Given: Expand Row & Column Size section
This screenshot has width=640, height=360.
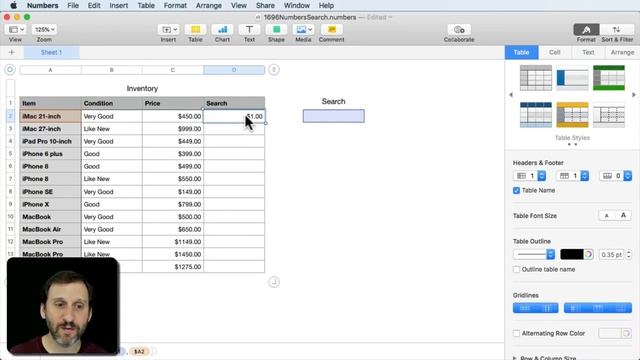Looking at the screenshot, I should (516, 358).
